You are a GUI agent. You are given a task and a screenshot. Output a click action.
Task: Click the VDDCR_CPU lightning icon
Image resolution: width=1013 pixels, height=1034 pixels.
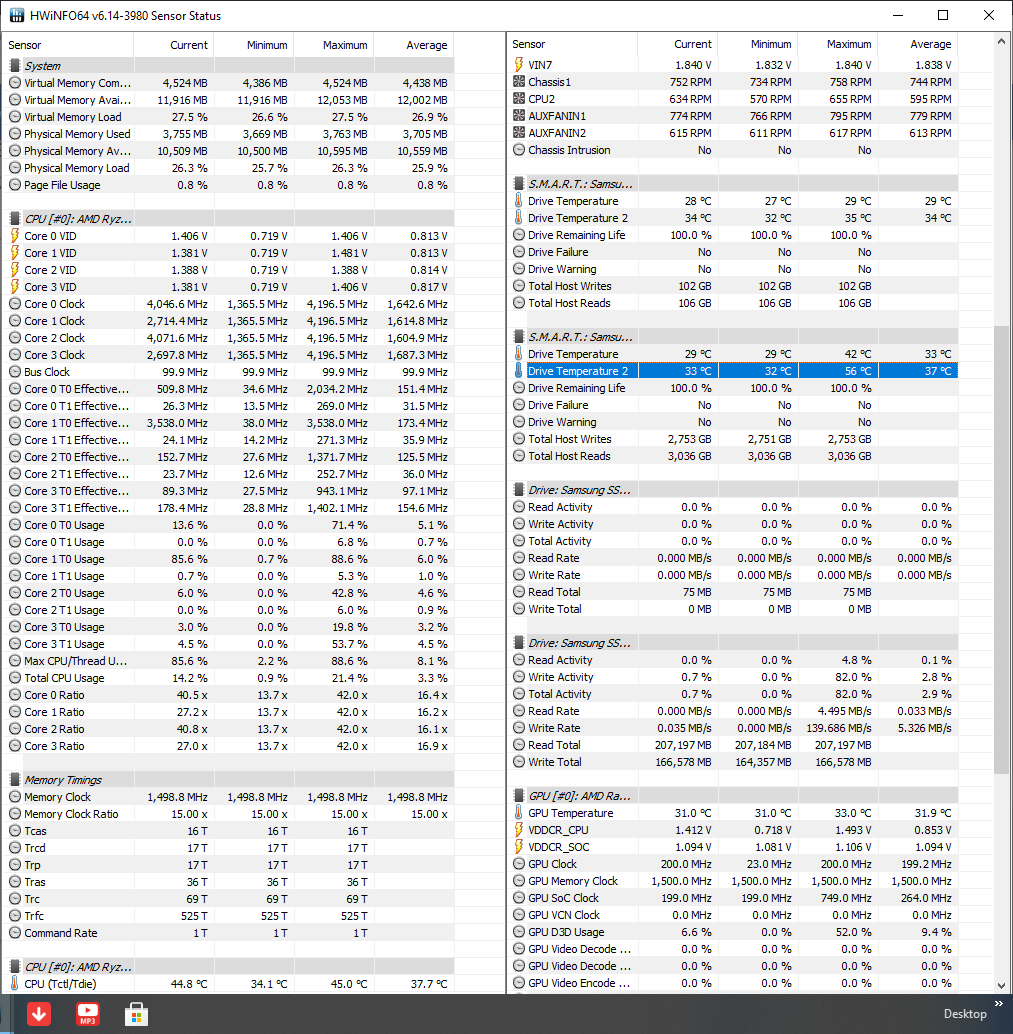tap(518, 830)
